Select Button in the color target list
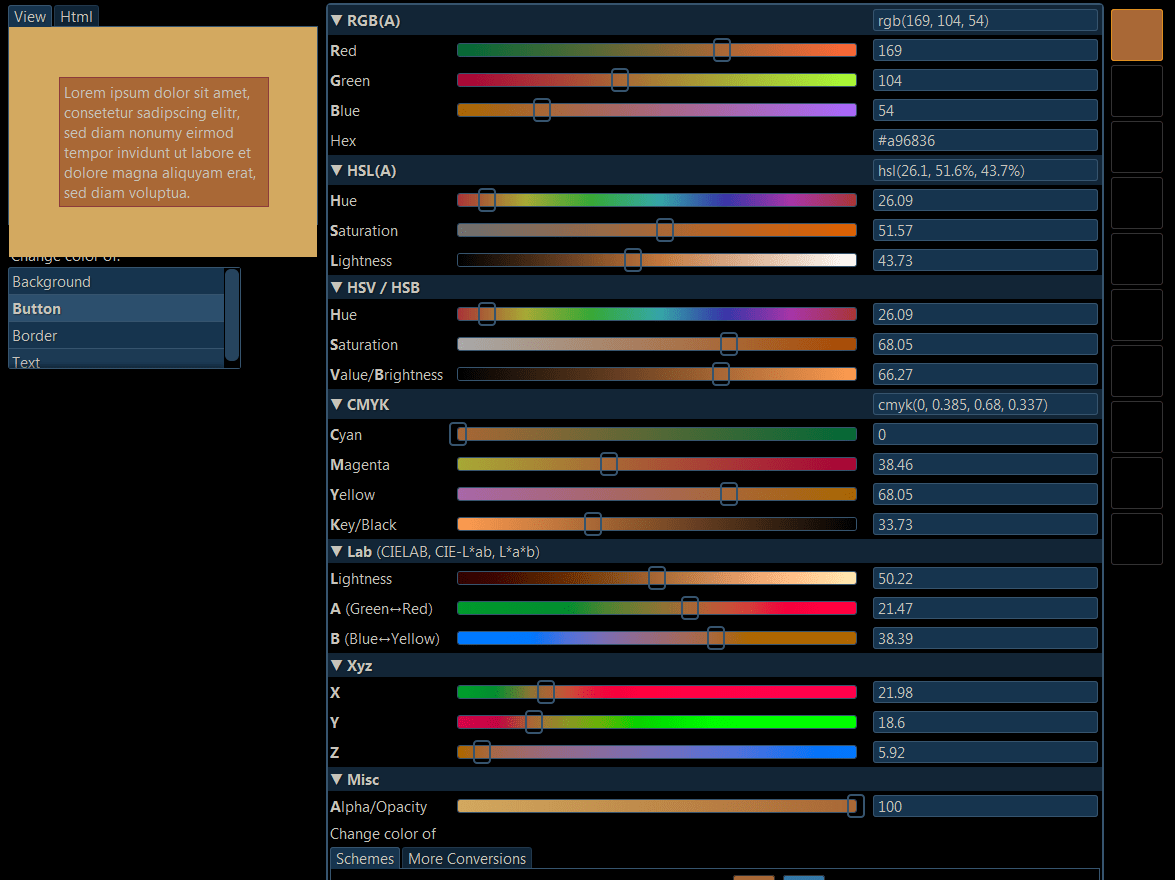The height and width of the screenshot is (880, 1175). (x=117, y=309)
